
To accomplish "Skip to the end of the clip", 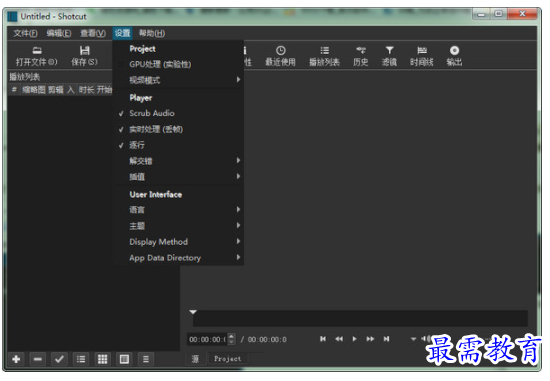I will 386,339.
